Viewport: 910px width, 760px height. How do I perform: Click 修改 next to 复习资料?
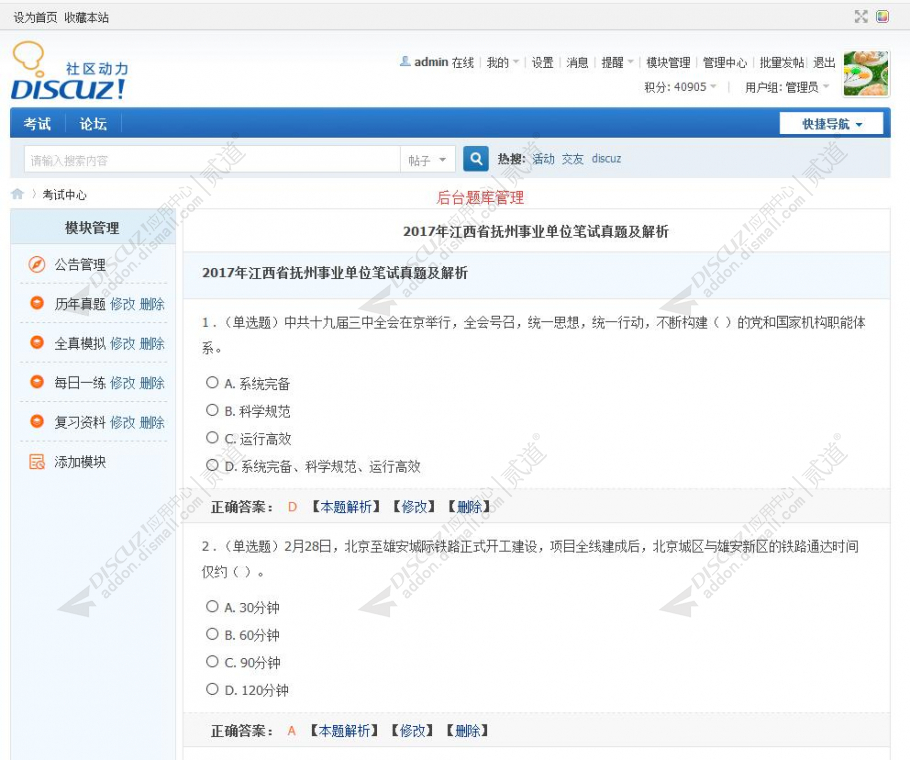(x=122, y=422)
